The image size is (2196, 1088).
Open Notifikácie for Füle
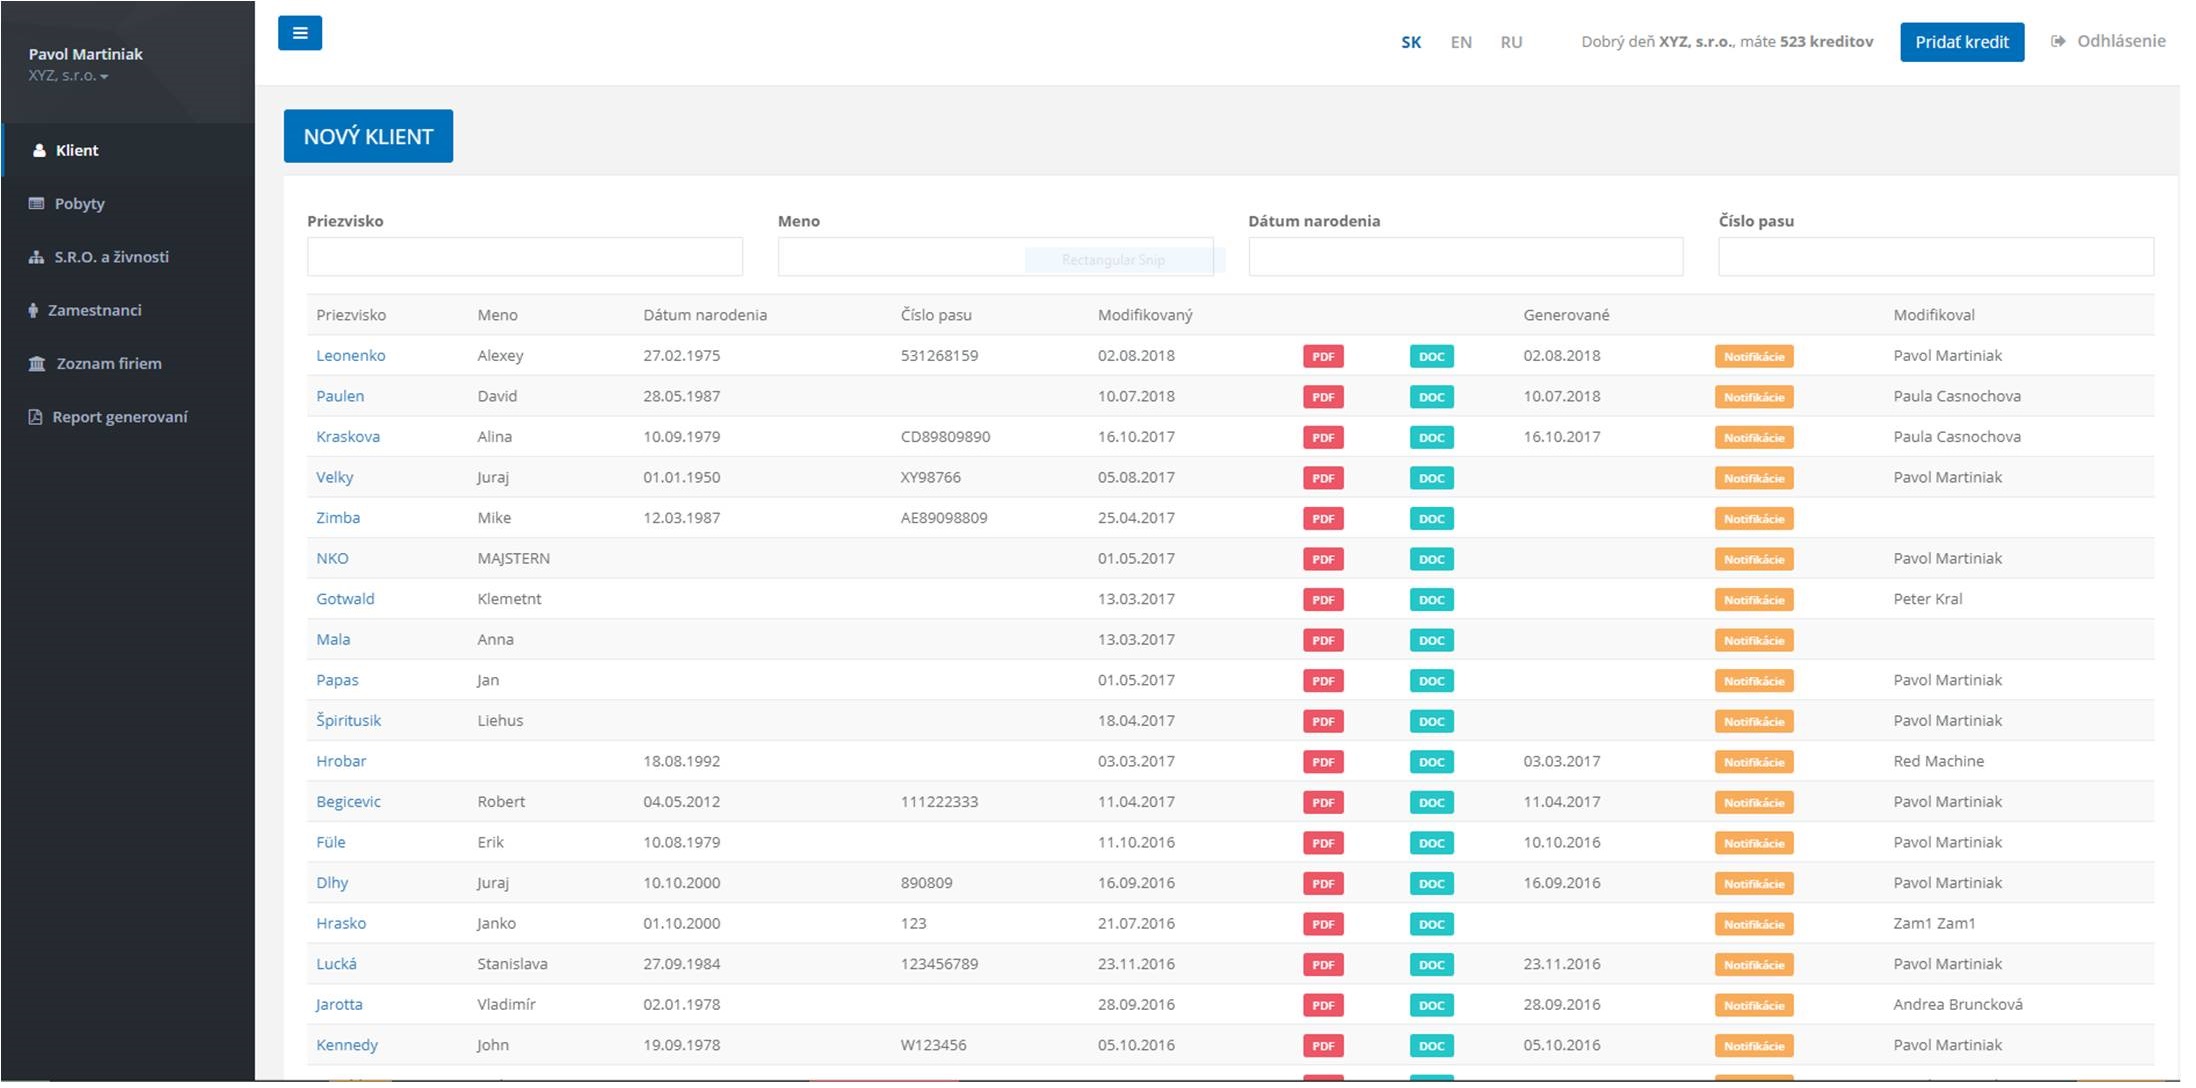[x=1754, y=843]
